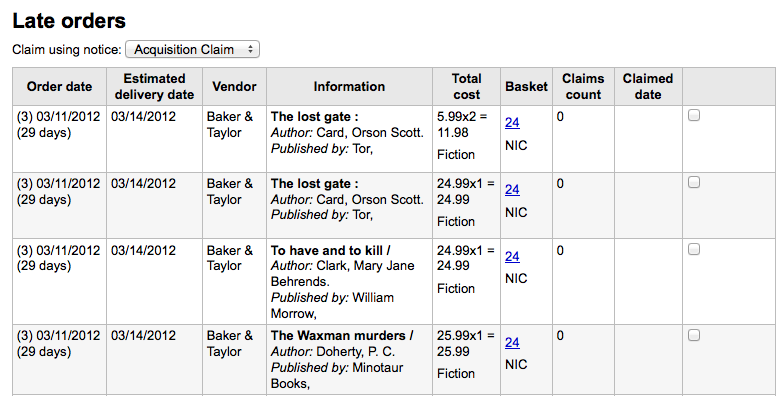Click the Vendor column header
The width and height of the screenshot is (778, 396).
point(234,86)
